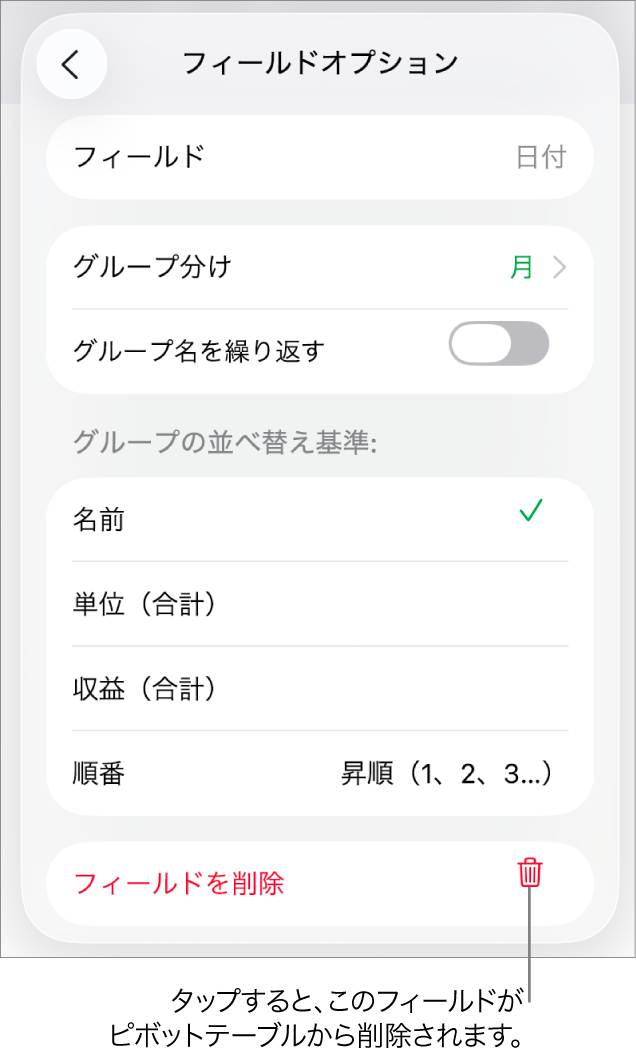This screenshot has height=1053, width=636.
Task: Toggle the グループ名を繰り返す switch
Action: (x=499, y=343)
